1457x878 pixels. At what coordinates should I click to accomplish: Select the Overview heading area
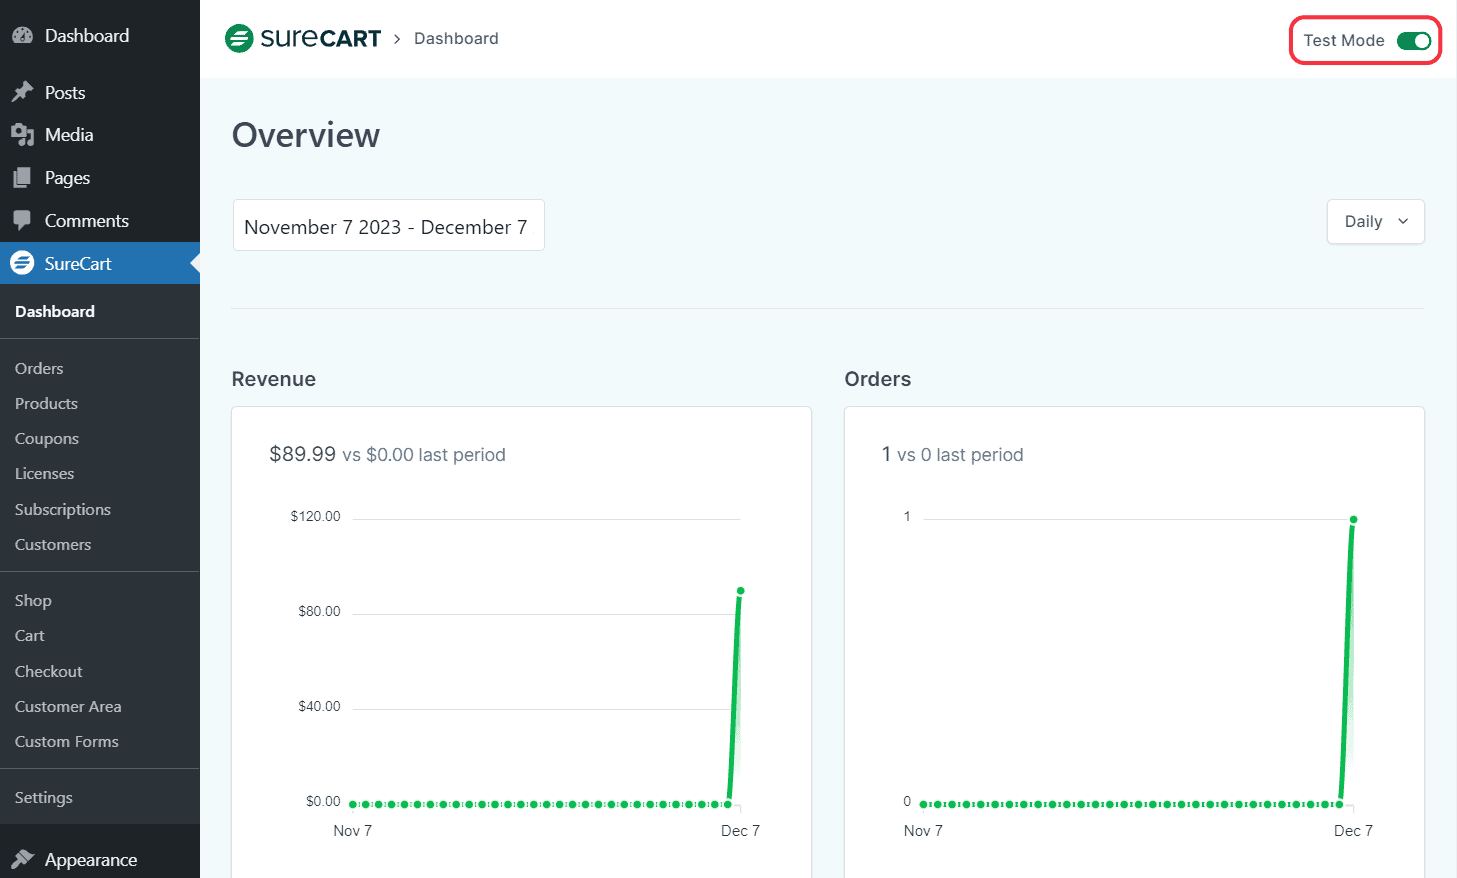(x=305, y=135)
